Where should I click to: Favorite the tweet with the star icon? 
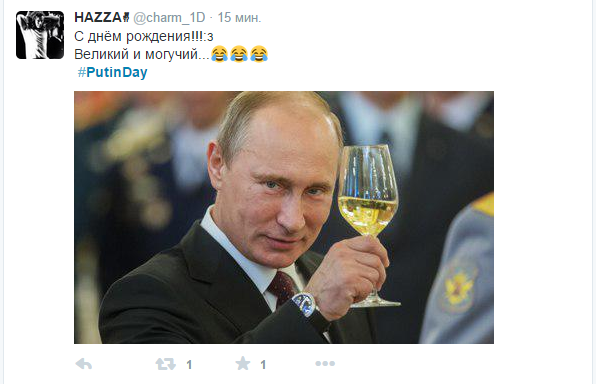[243, 363]
